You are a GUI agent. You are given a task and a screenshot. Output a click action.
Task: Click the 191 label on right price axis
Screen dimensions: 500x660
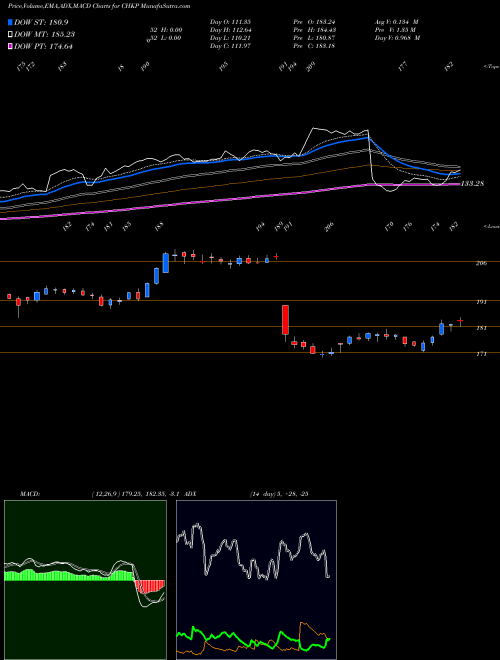click(481, 302)
